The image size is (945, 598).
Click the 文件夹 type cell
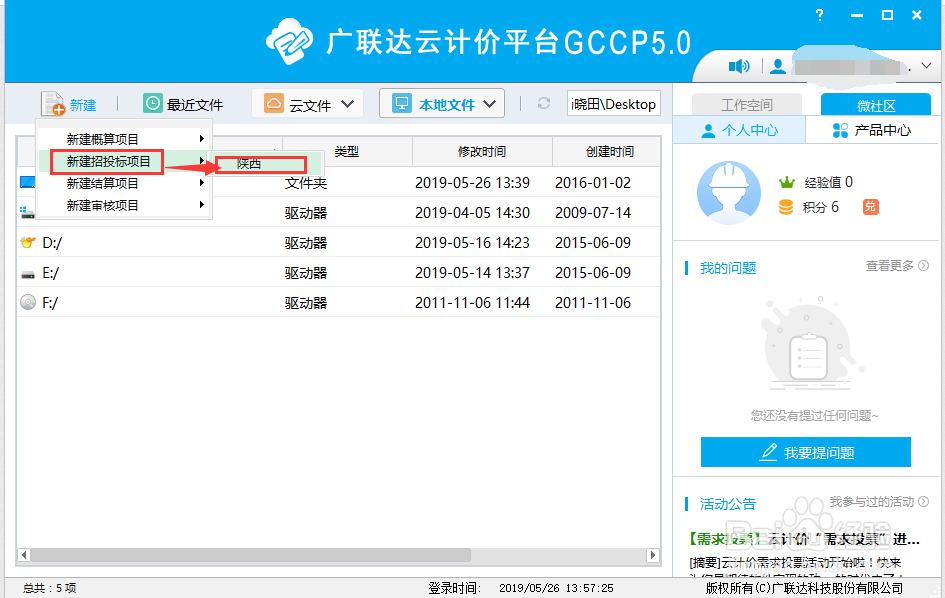click(306, 183)
